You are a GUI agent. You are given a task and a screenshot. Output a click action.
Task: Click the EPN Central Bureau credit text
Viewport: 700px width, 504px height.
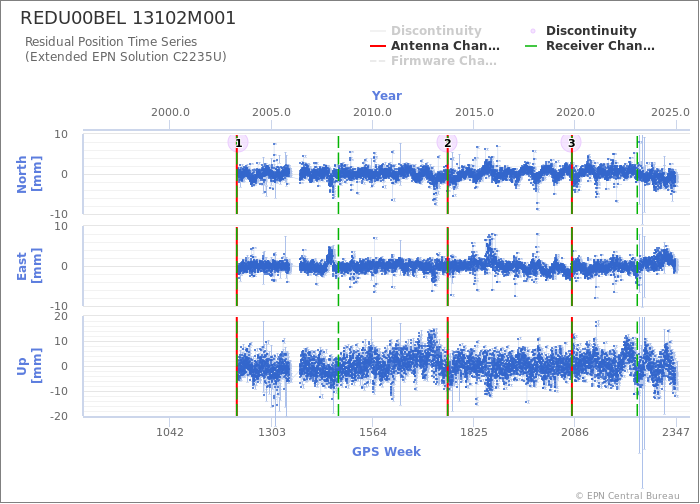628,496
